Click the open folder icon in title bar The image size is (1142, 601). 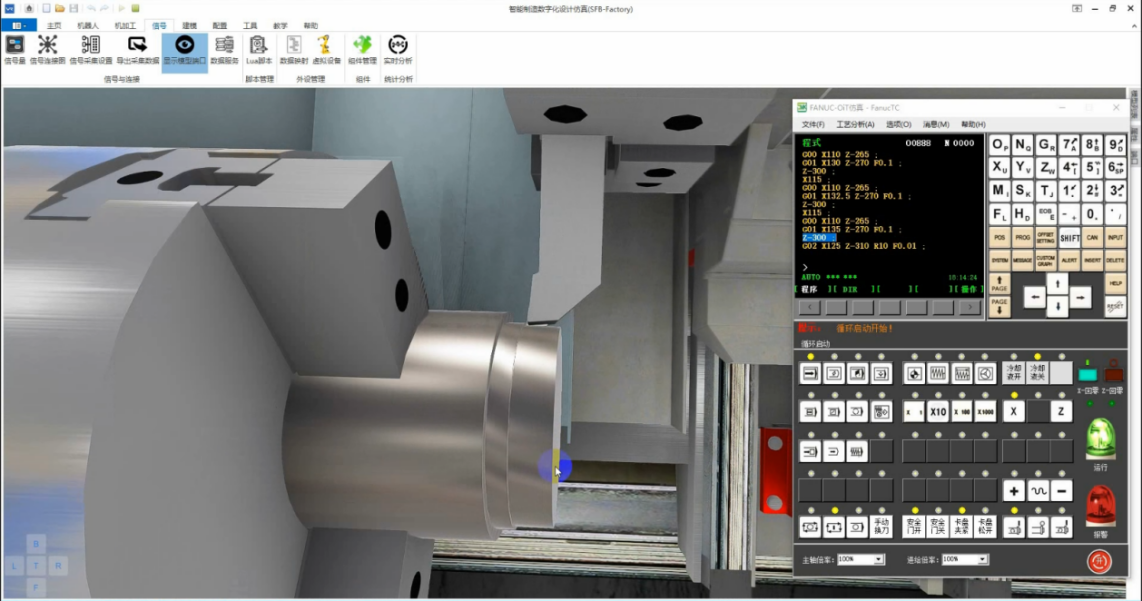tap(60, 9)
